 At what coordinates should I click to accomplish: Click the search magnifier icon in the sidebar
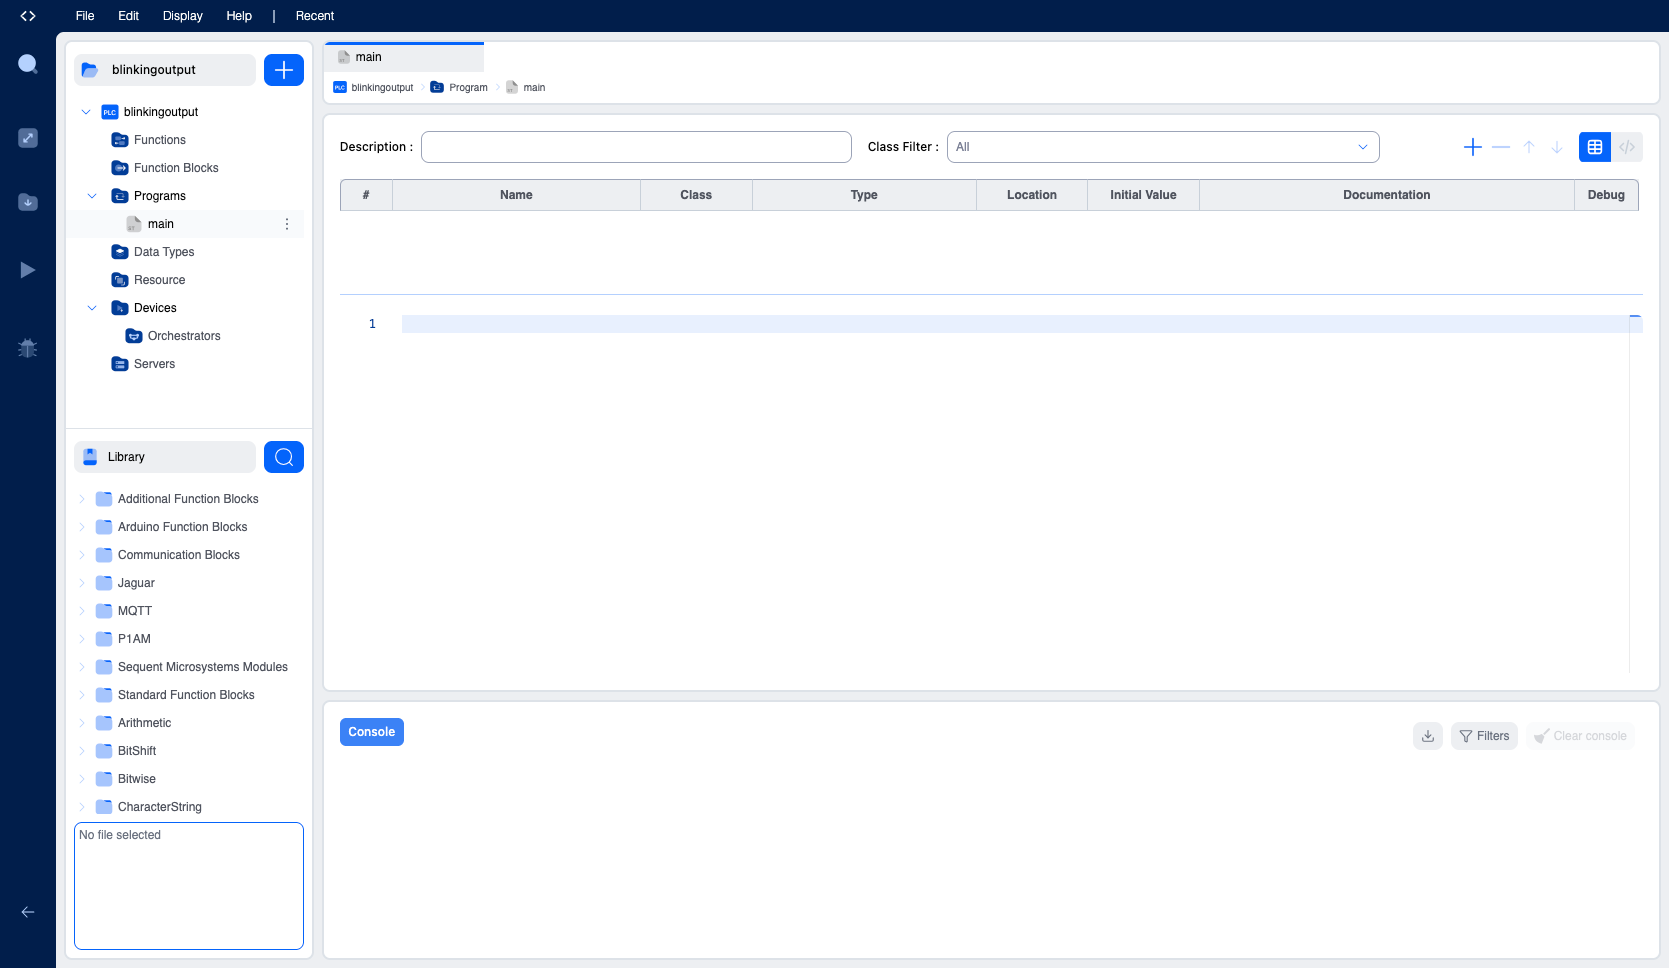tap(28, 65)
